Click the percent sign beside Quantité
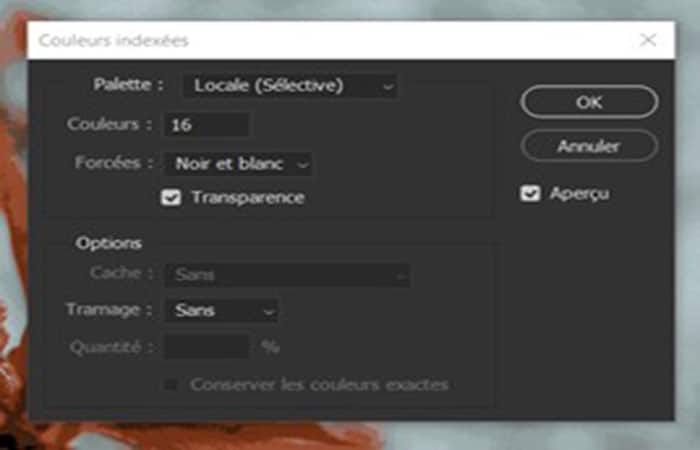 point(270,346)
